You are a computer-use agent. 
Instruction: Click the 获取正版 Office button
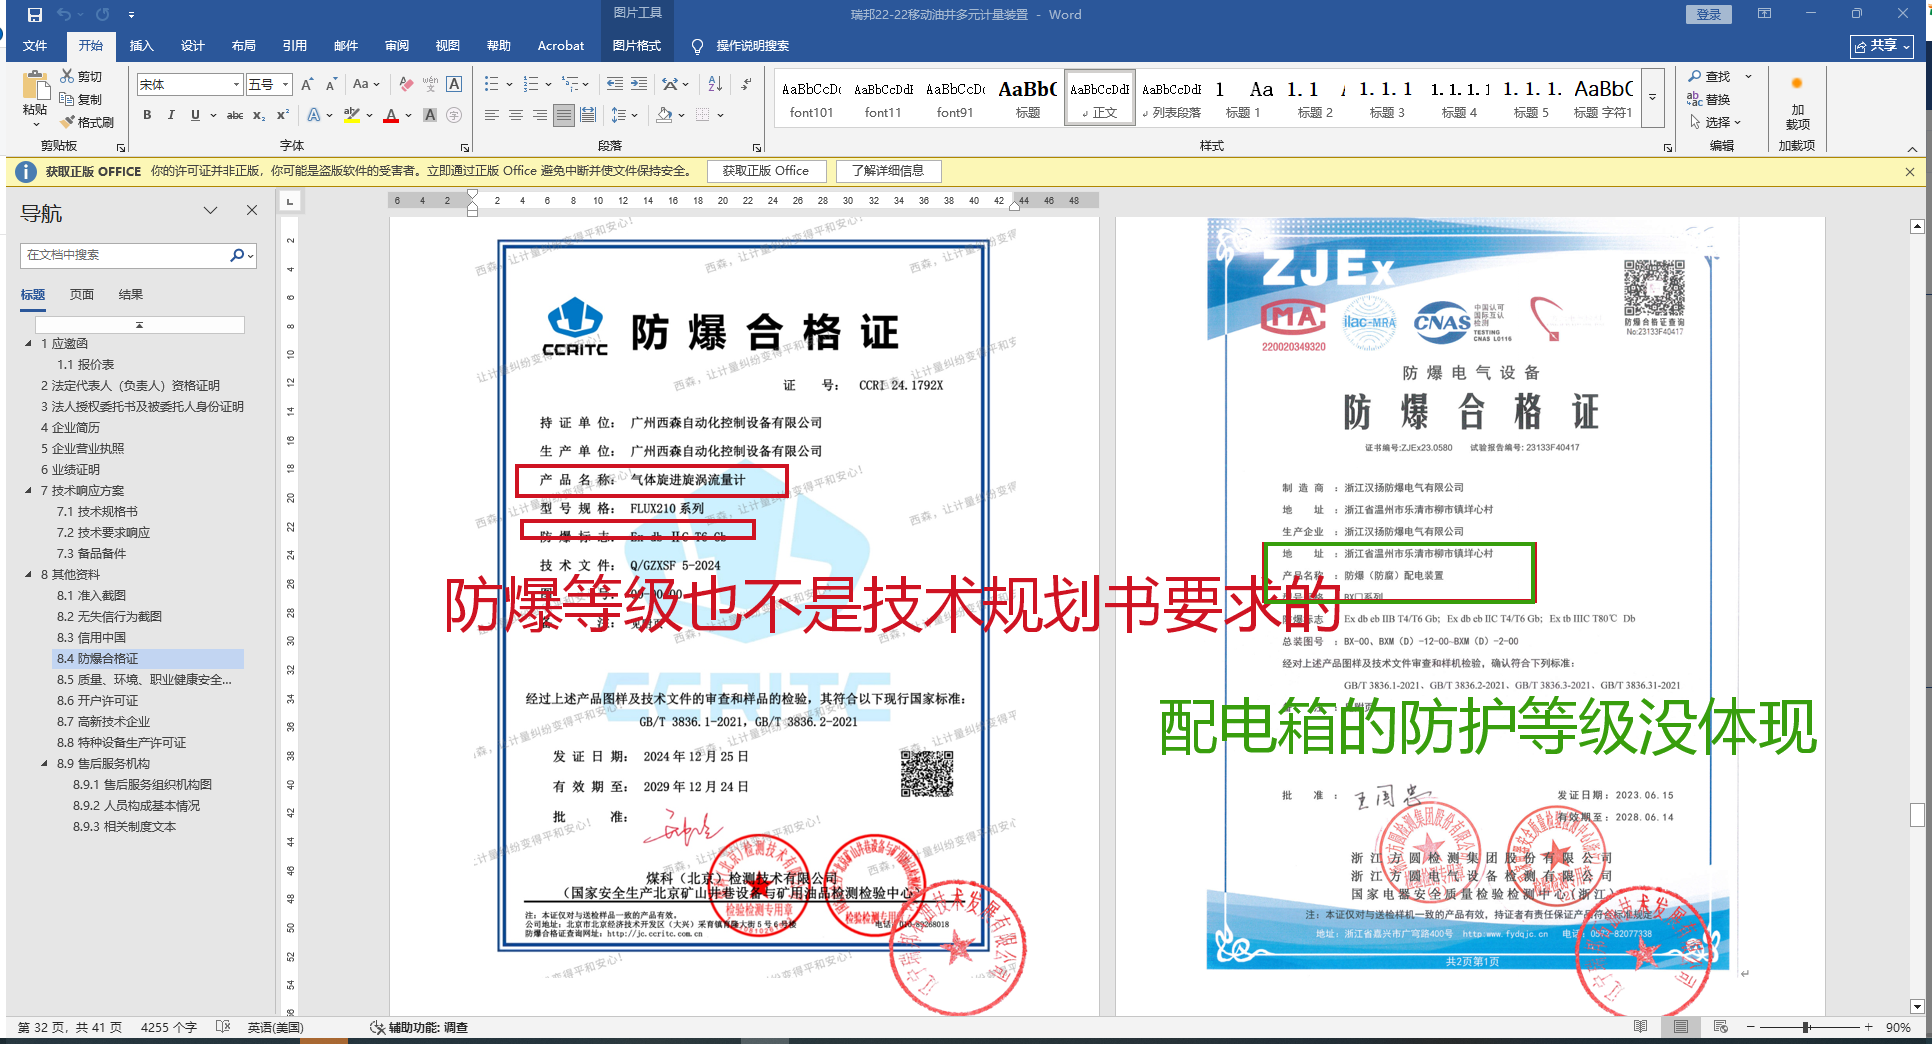tap(766, 171)
